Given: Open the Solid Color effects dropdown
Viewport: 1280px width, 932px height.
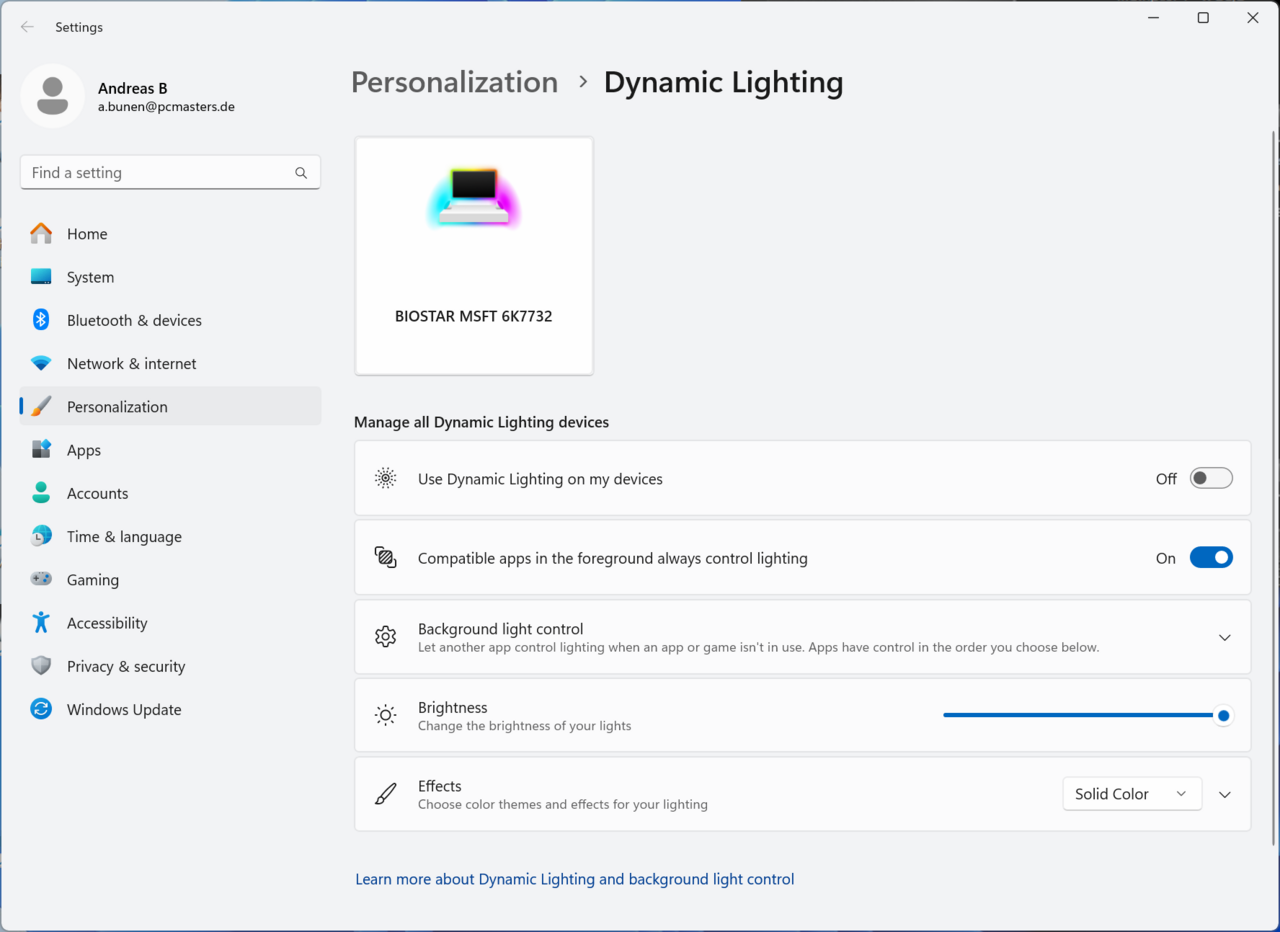Looking at the screenshot, I should pyautogui.click(x=1132, y=794).
